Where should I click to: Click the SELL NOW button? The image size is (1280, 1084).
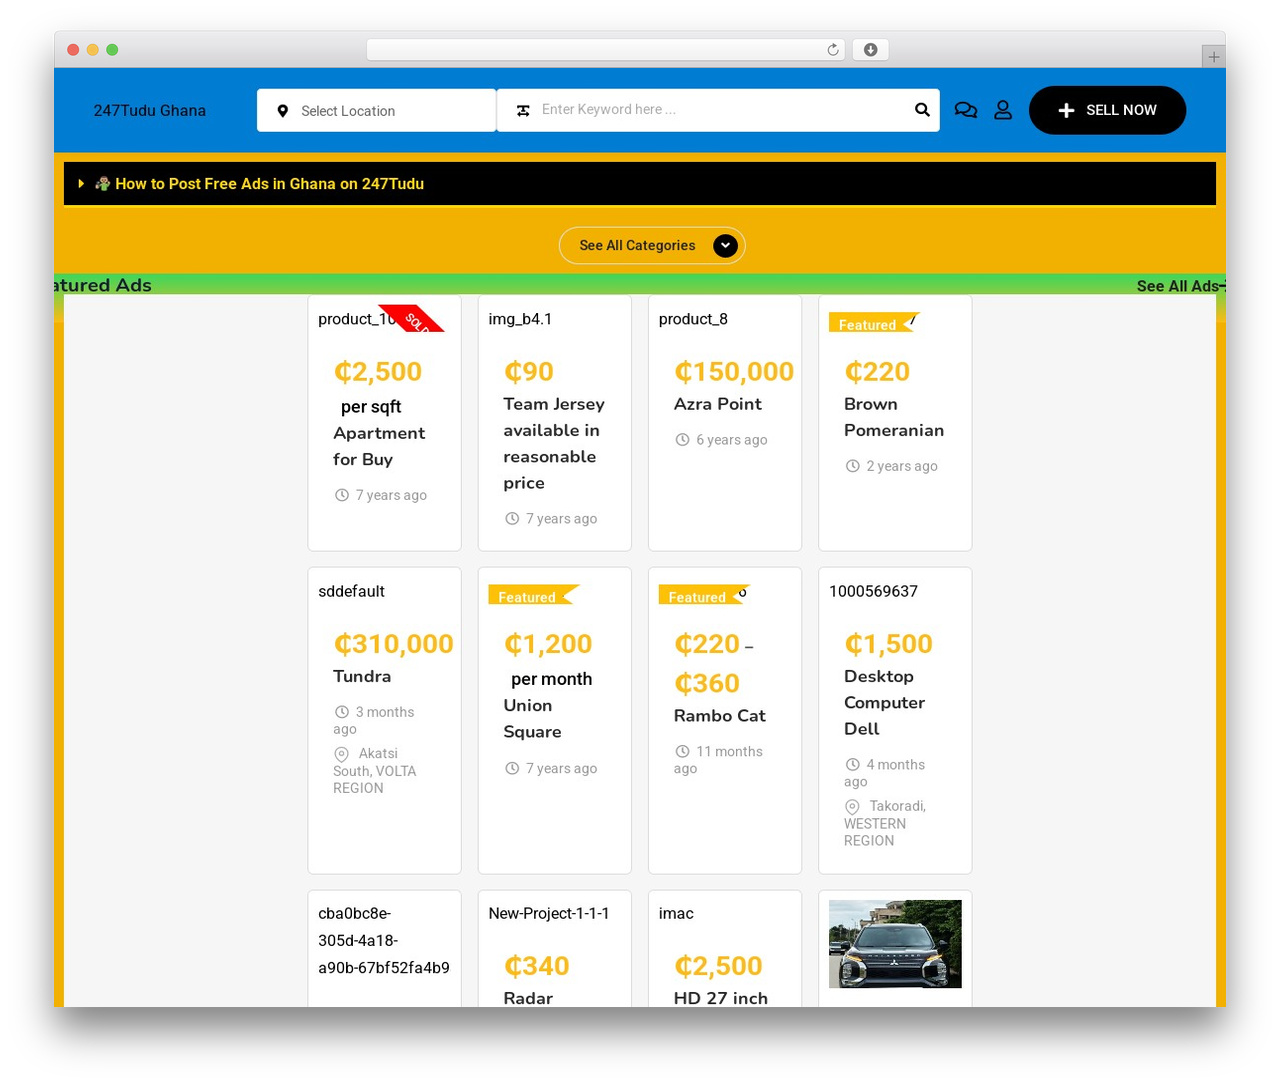(1108, 110)
